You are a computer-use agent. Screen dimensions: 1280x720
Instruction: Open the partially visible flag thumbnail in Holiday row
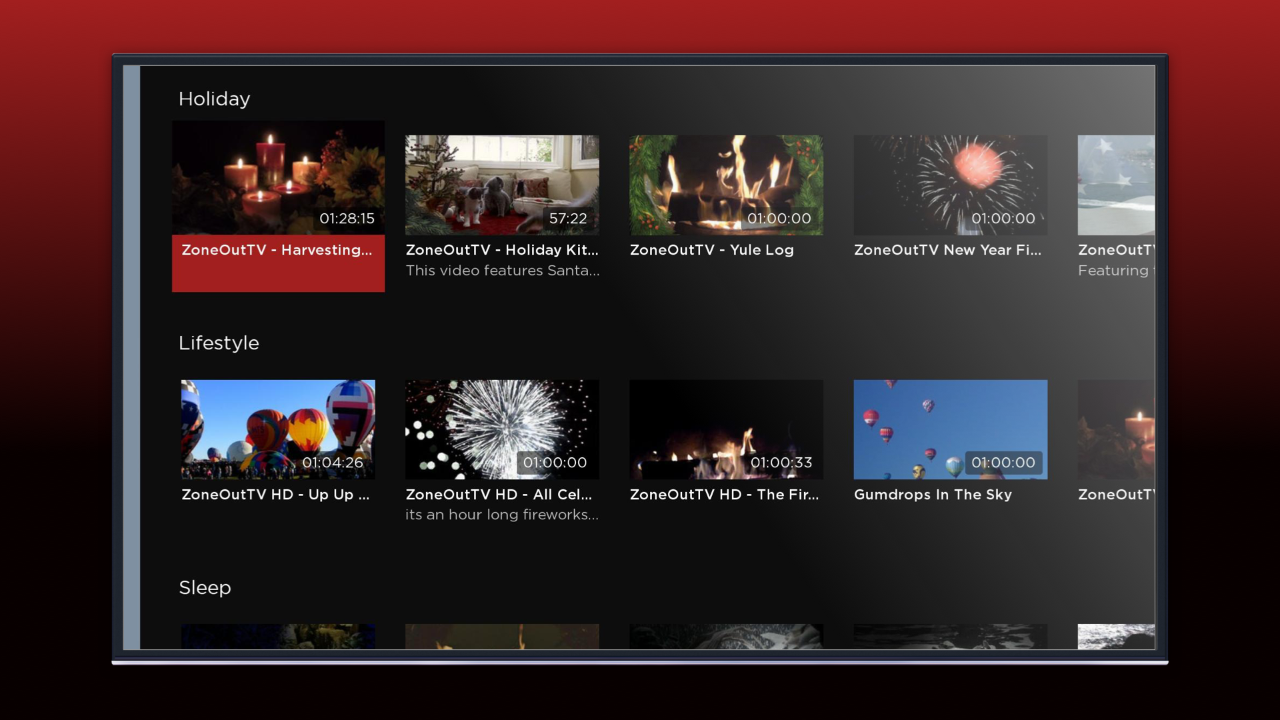click(1116, 185)
